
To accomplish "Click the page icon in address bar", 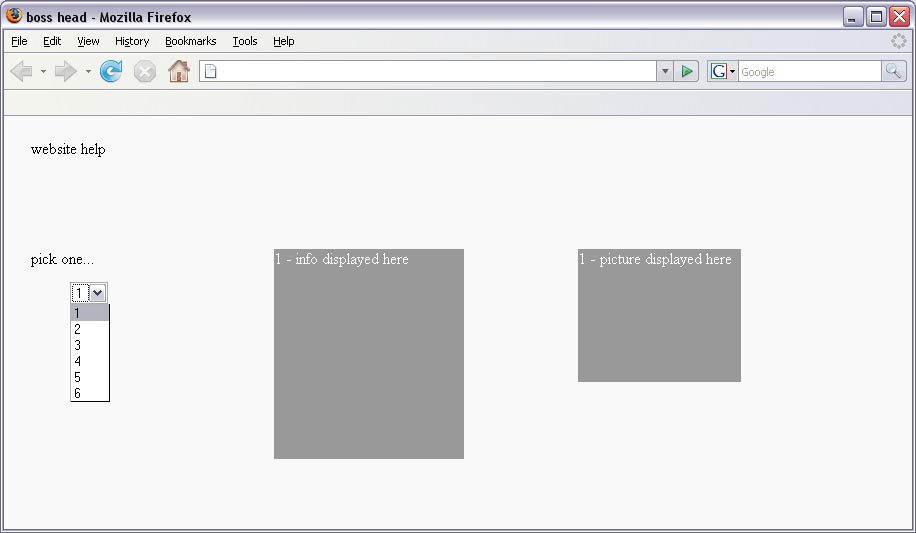I will coord(210,71).
